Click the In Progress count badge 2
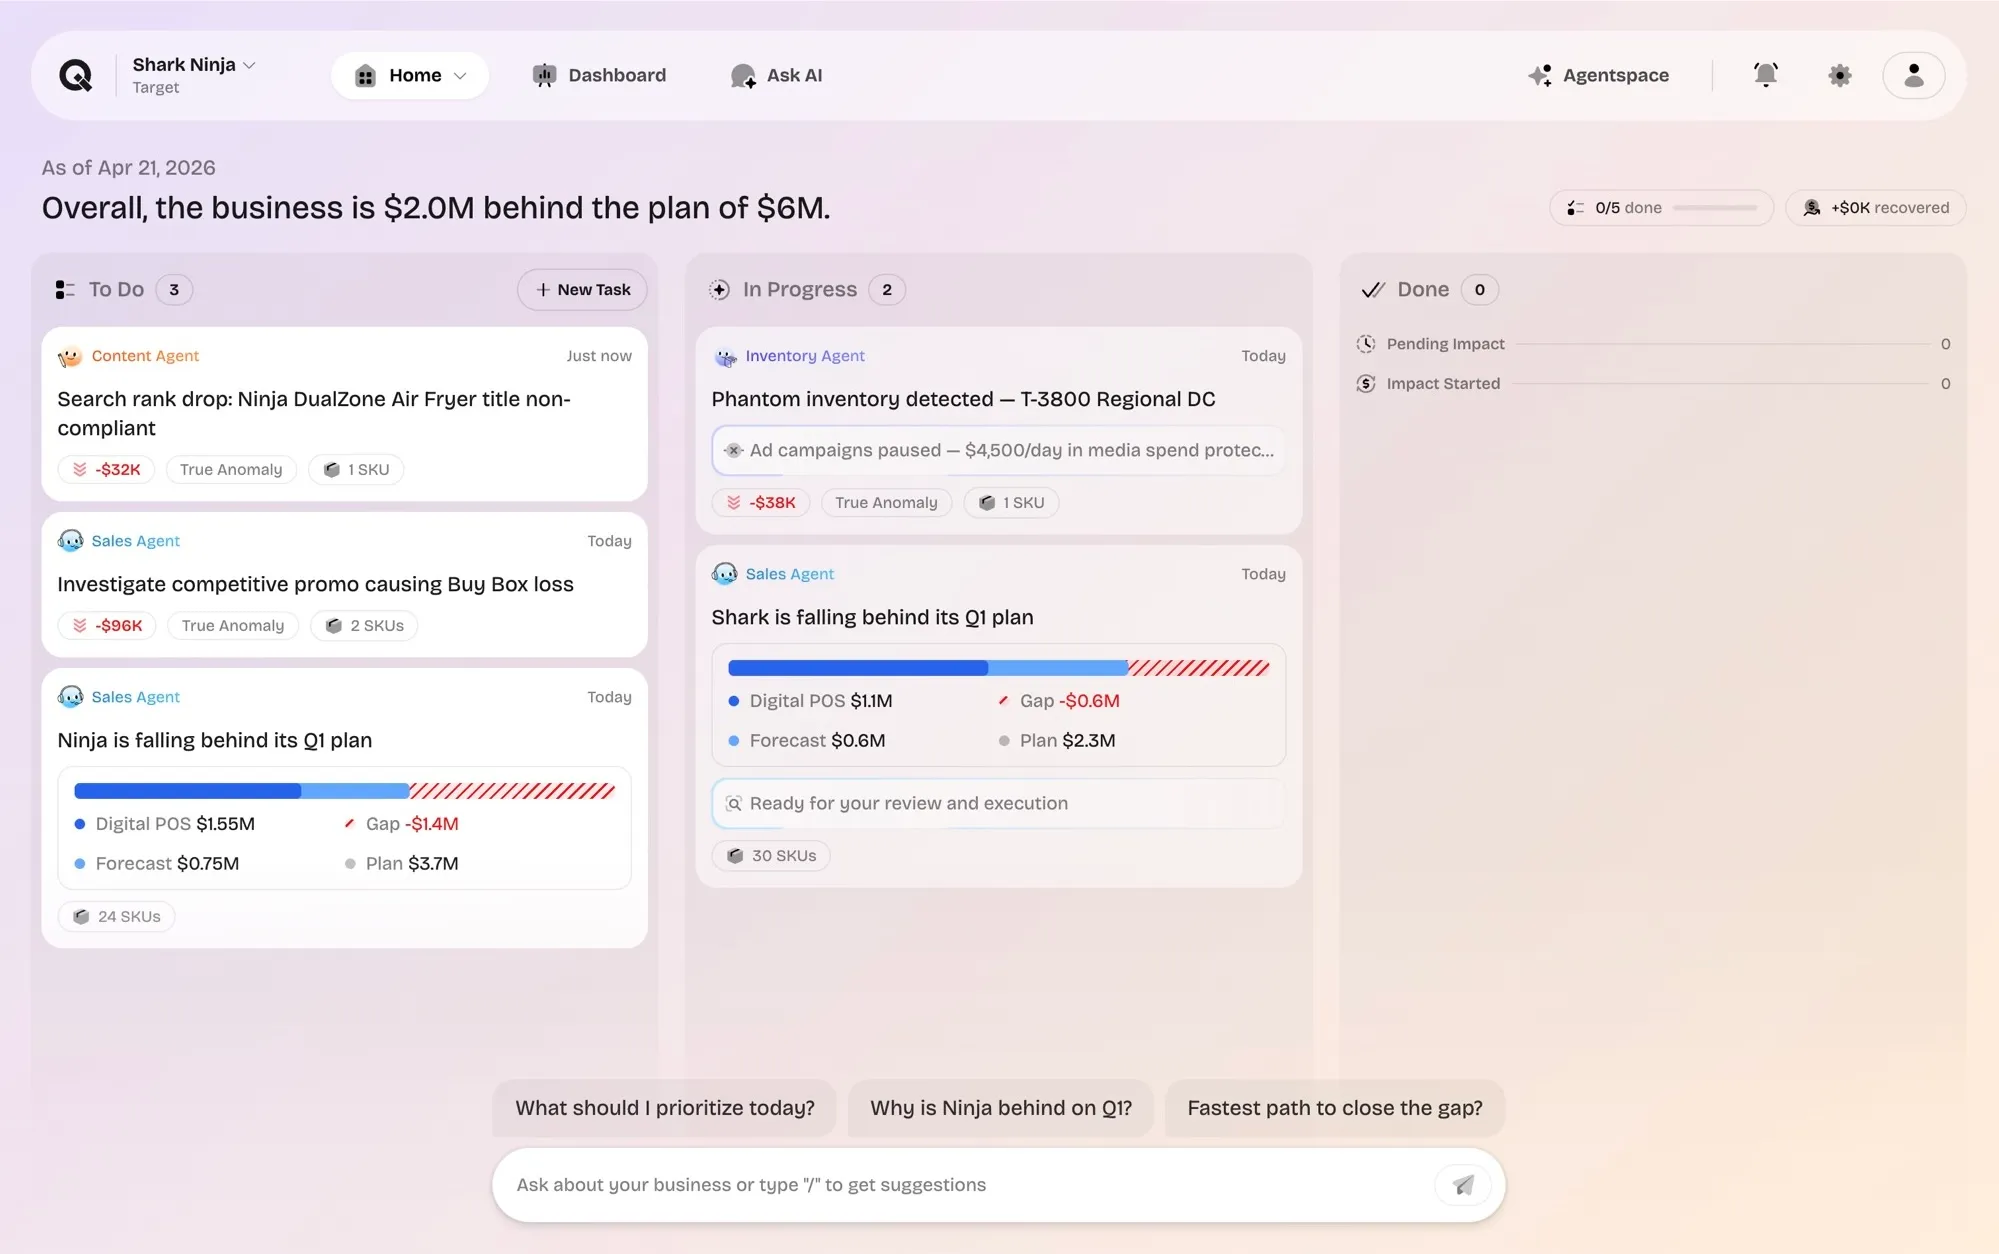This screenshot has width=1999, height=1254. click(x=887, y=290)
